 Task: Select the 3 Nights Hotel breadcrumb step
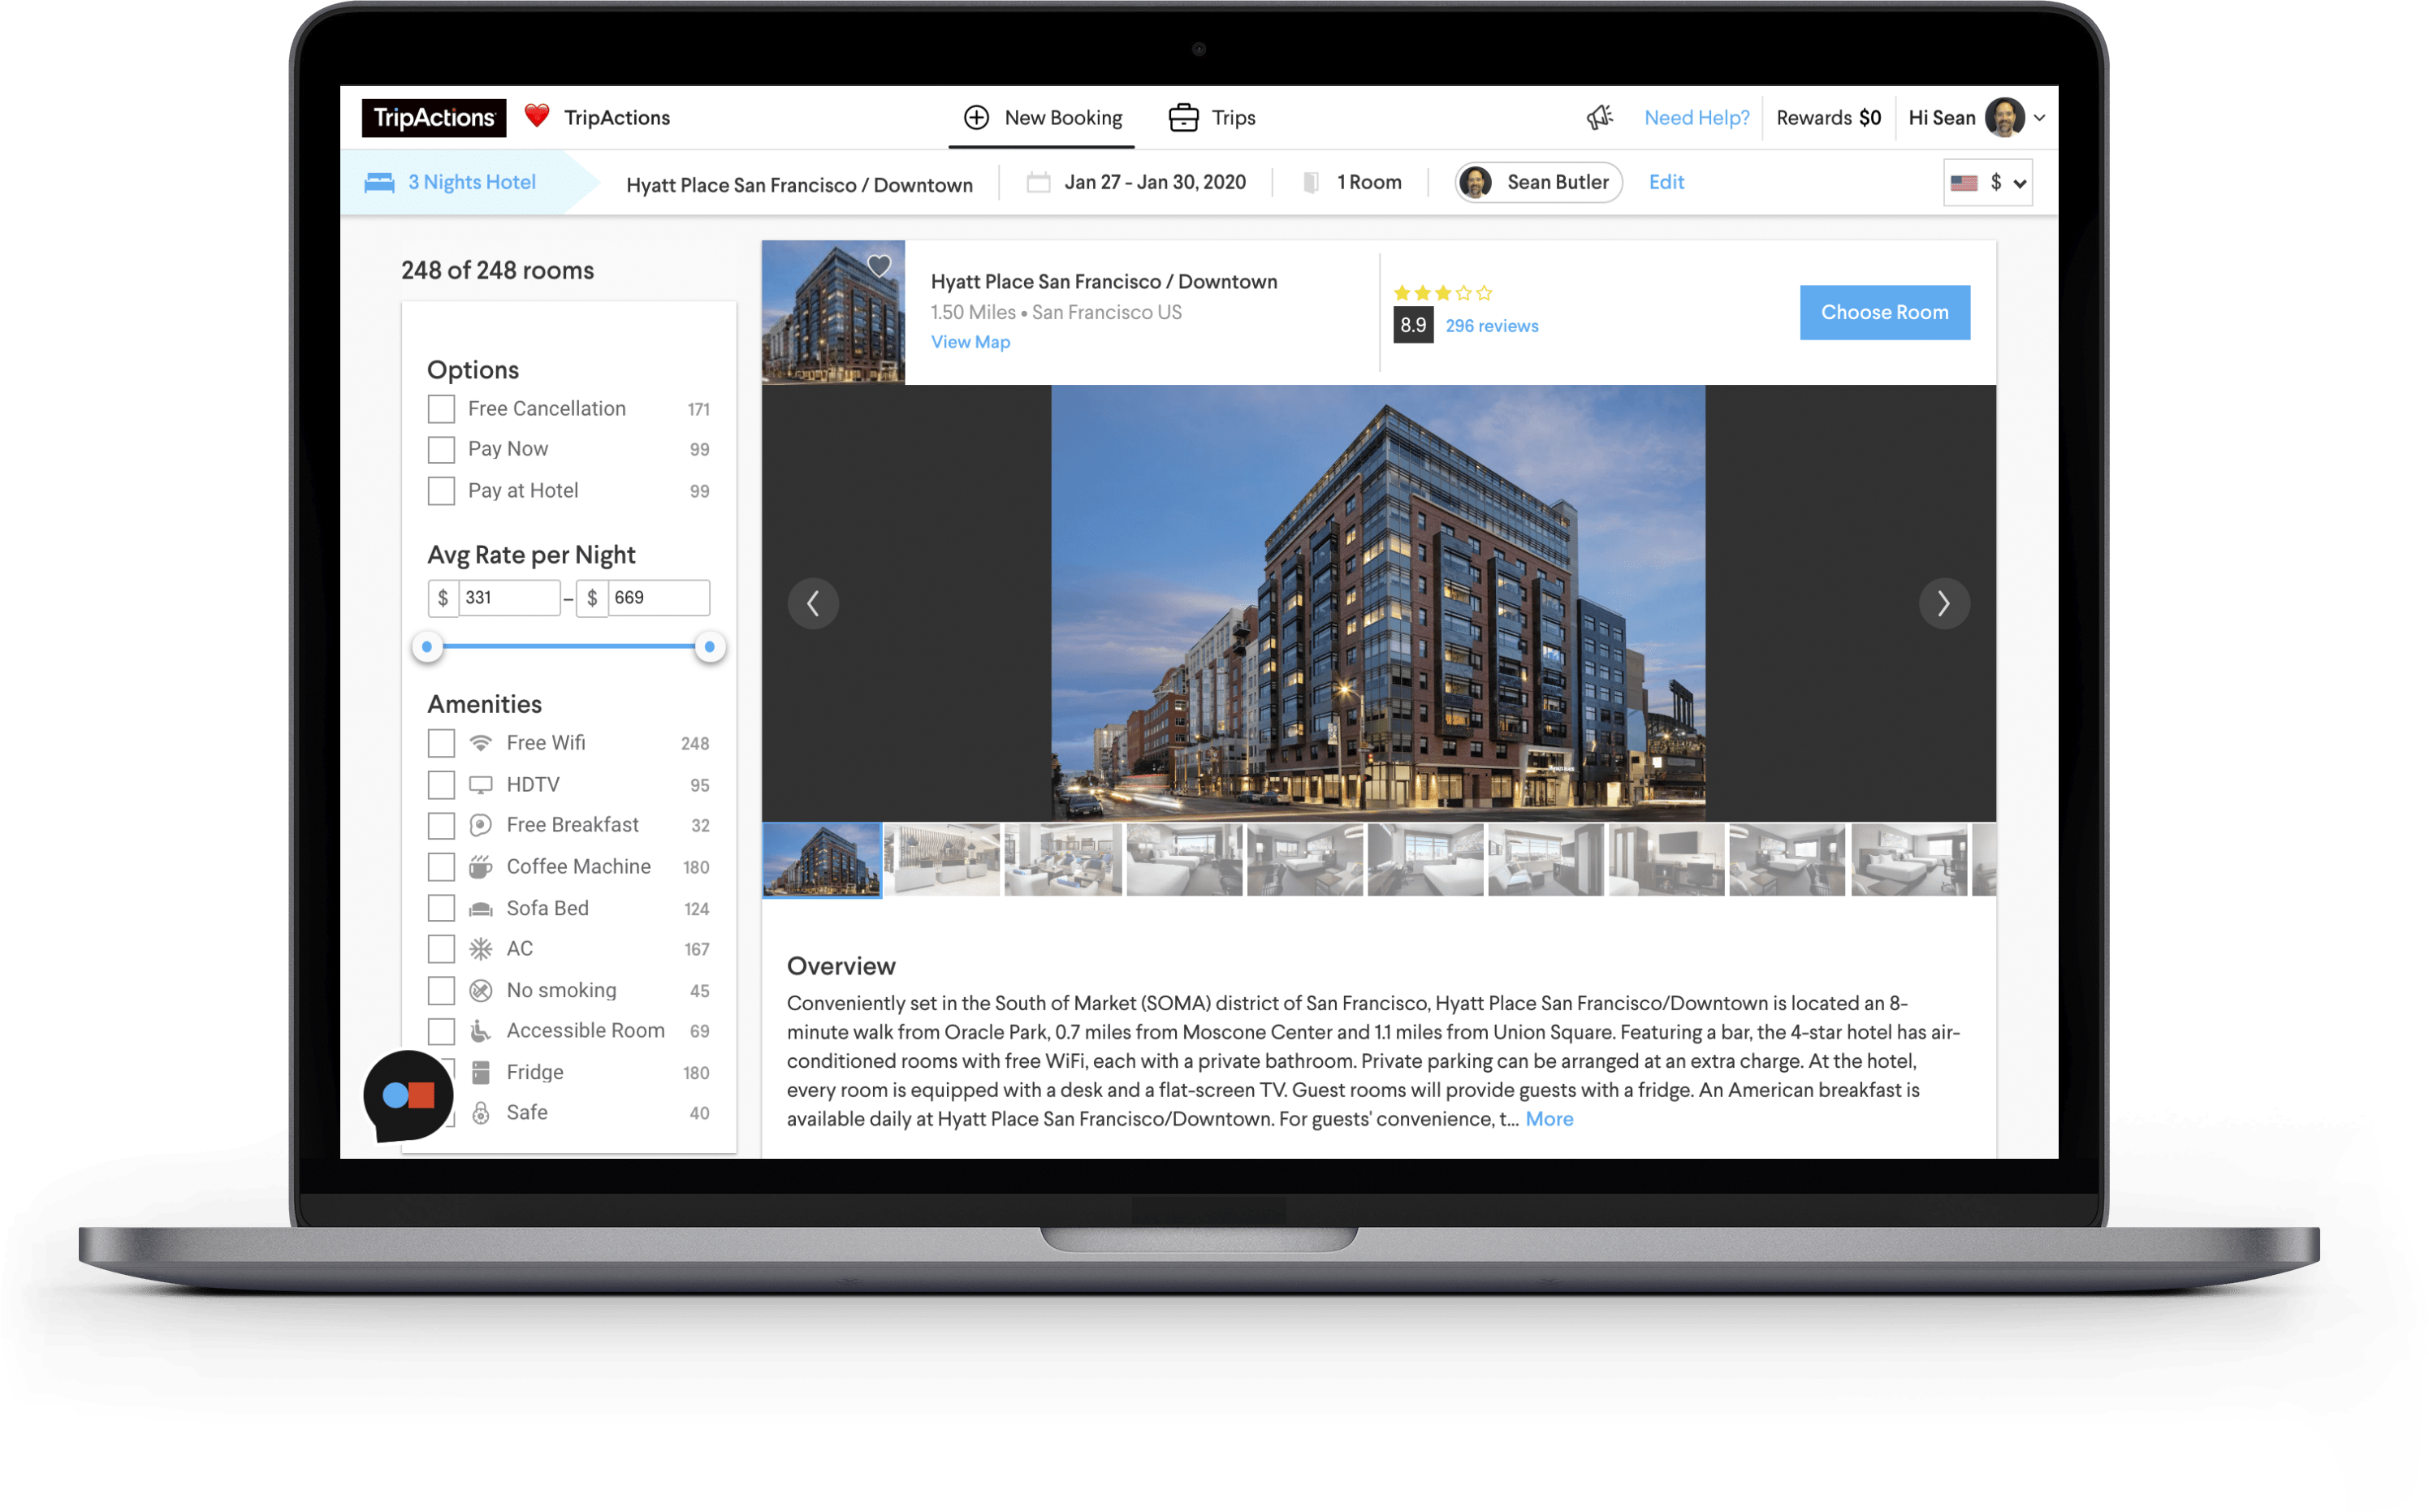pos(472,183)
